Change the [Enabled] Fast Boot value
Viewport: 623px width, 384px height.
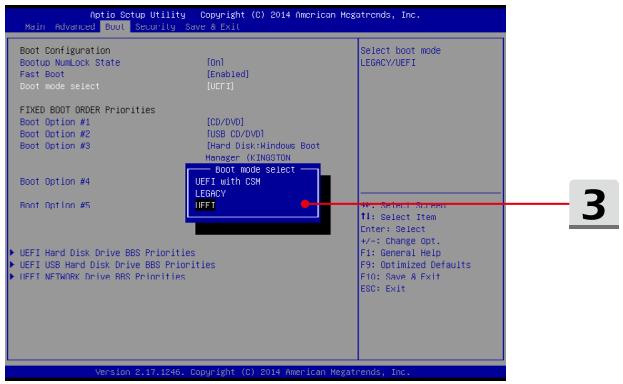coord(228,74)
